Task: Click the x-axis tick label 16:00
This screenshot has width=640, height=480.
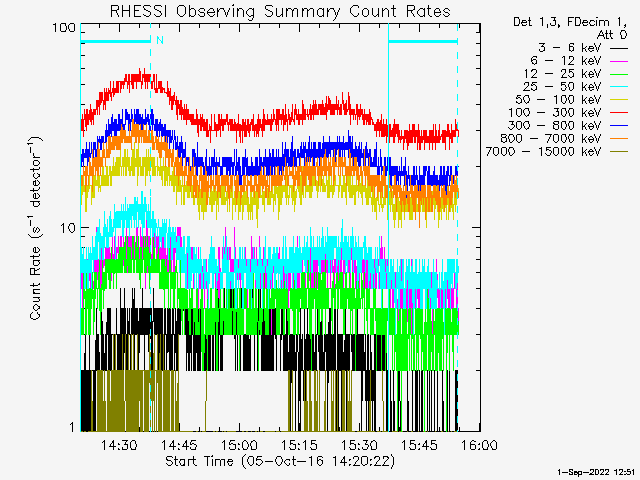Action: (x=479, y=445)
